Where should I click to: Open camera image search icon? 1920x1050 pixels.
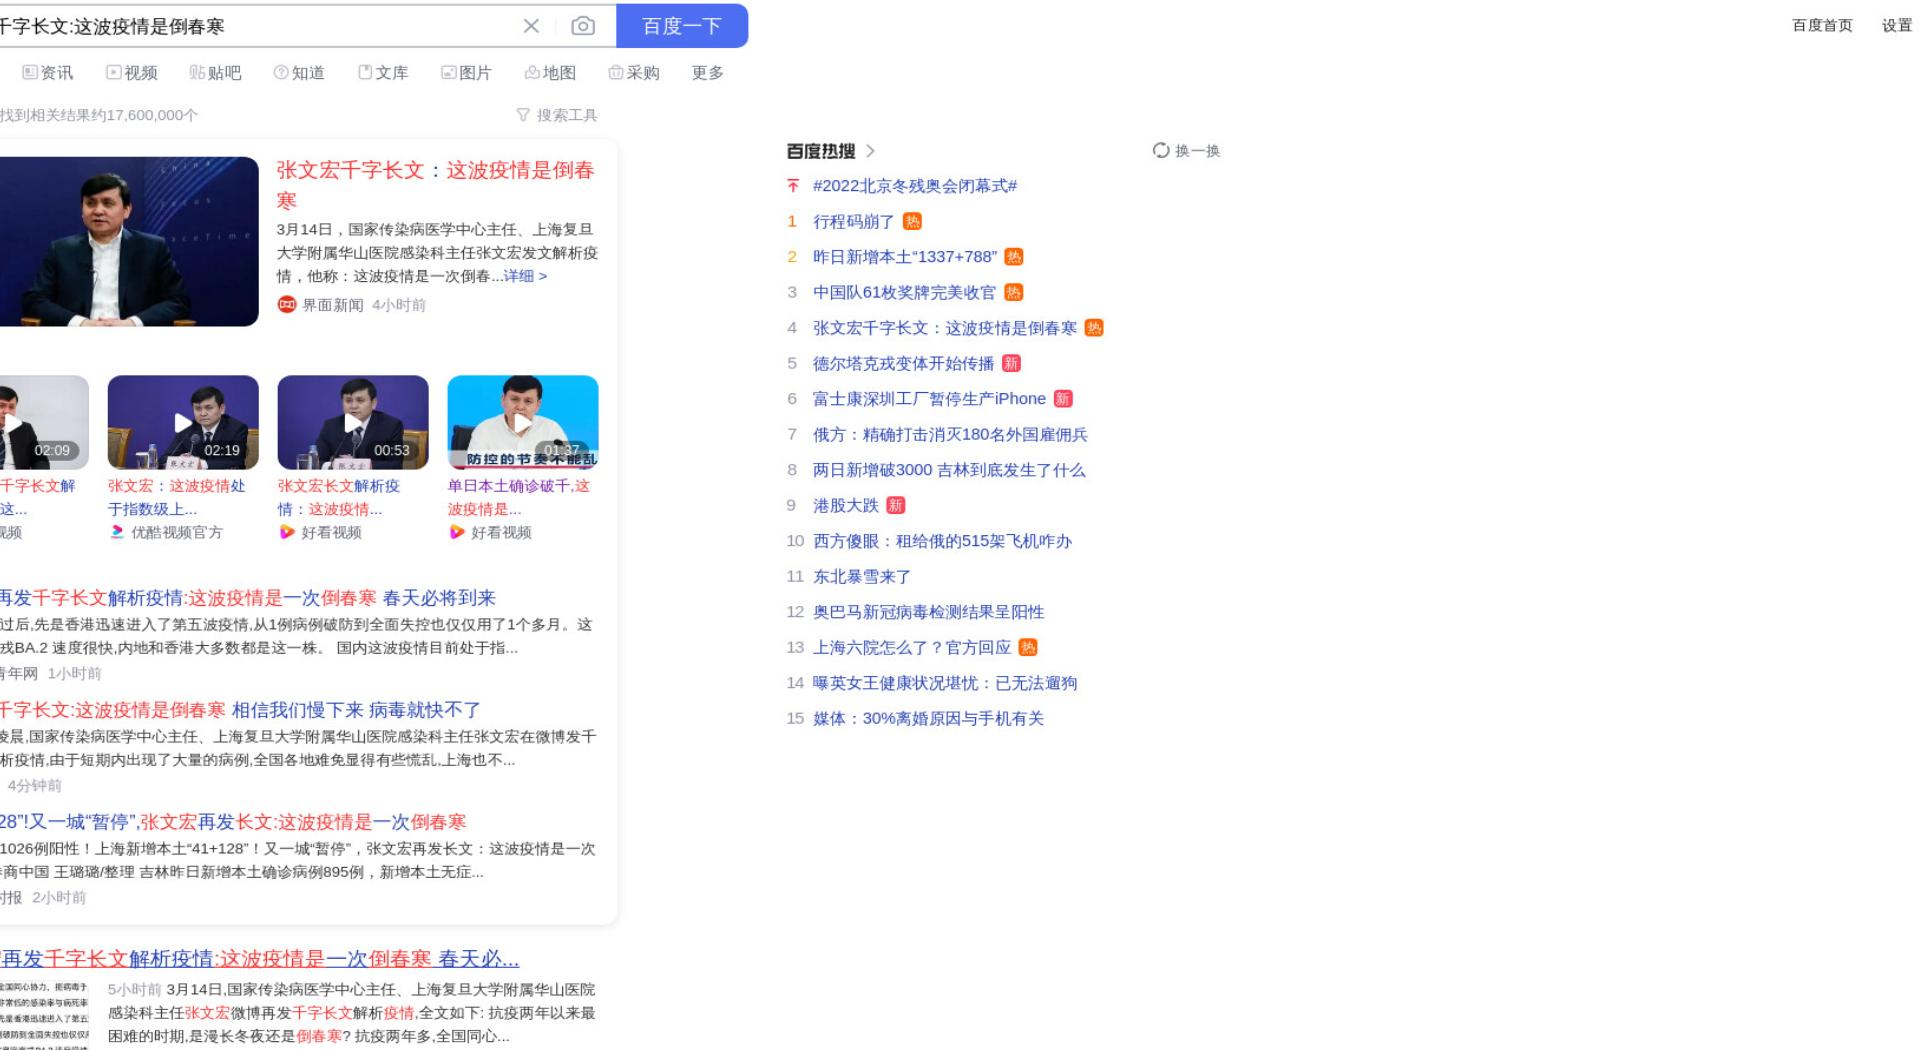[x=583, y=26]
